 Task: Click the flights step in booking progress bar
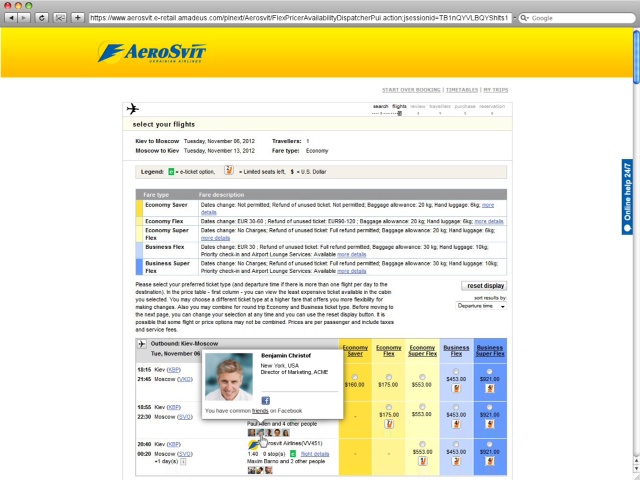pos(399,107)
